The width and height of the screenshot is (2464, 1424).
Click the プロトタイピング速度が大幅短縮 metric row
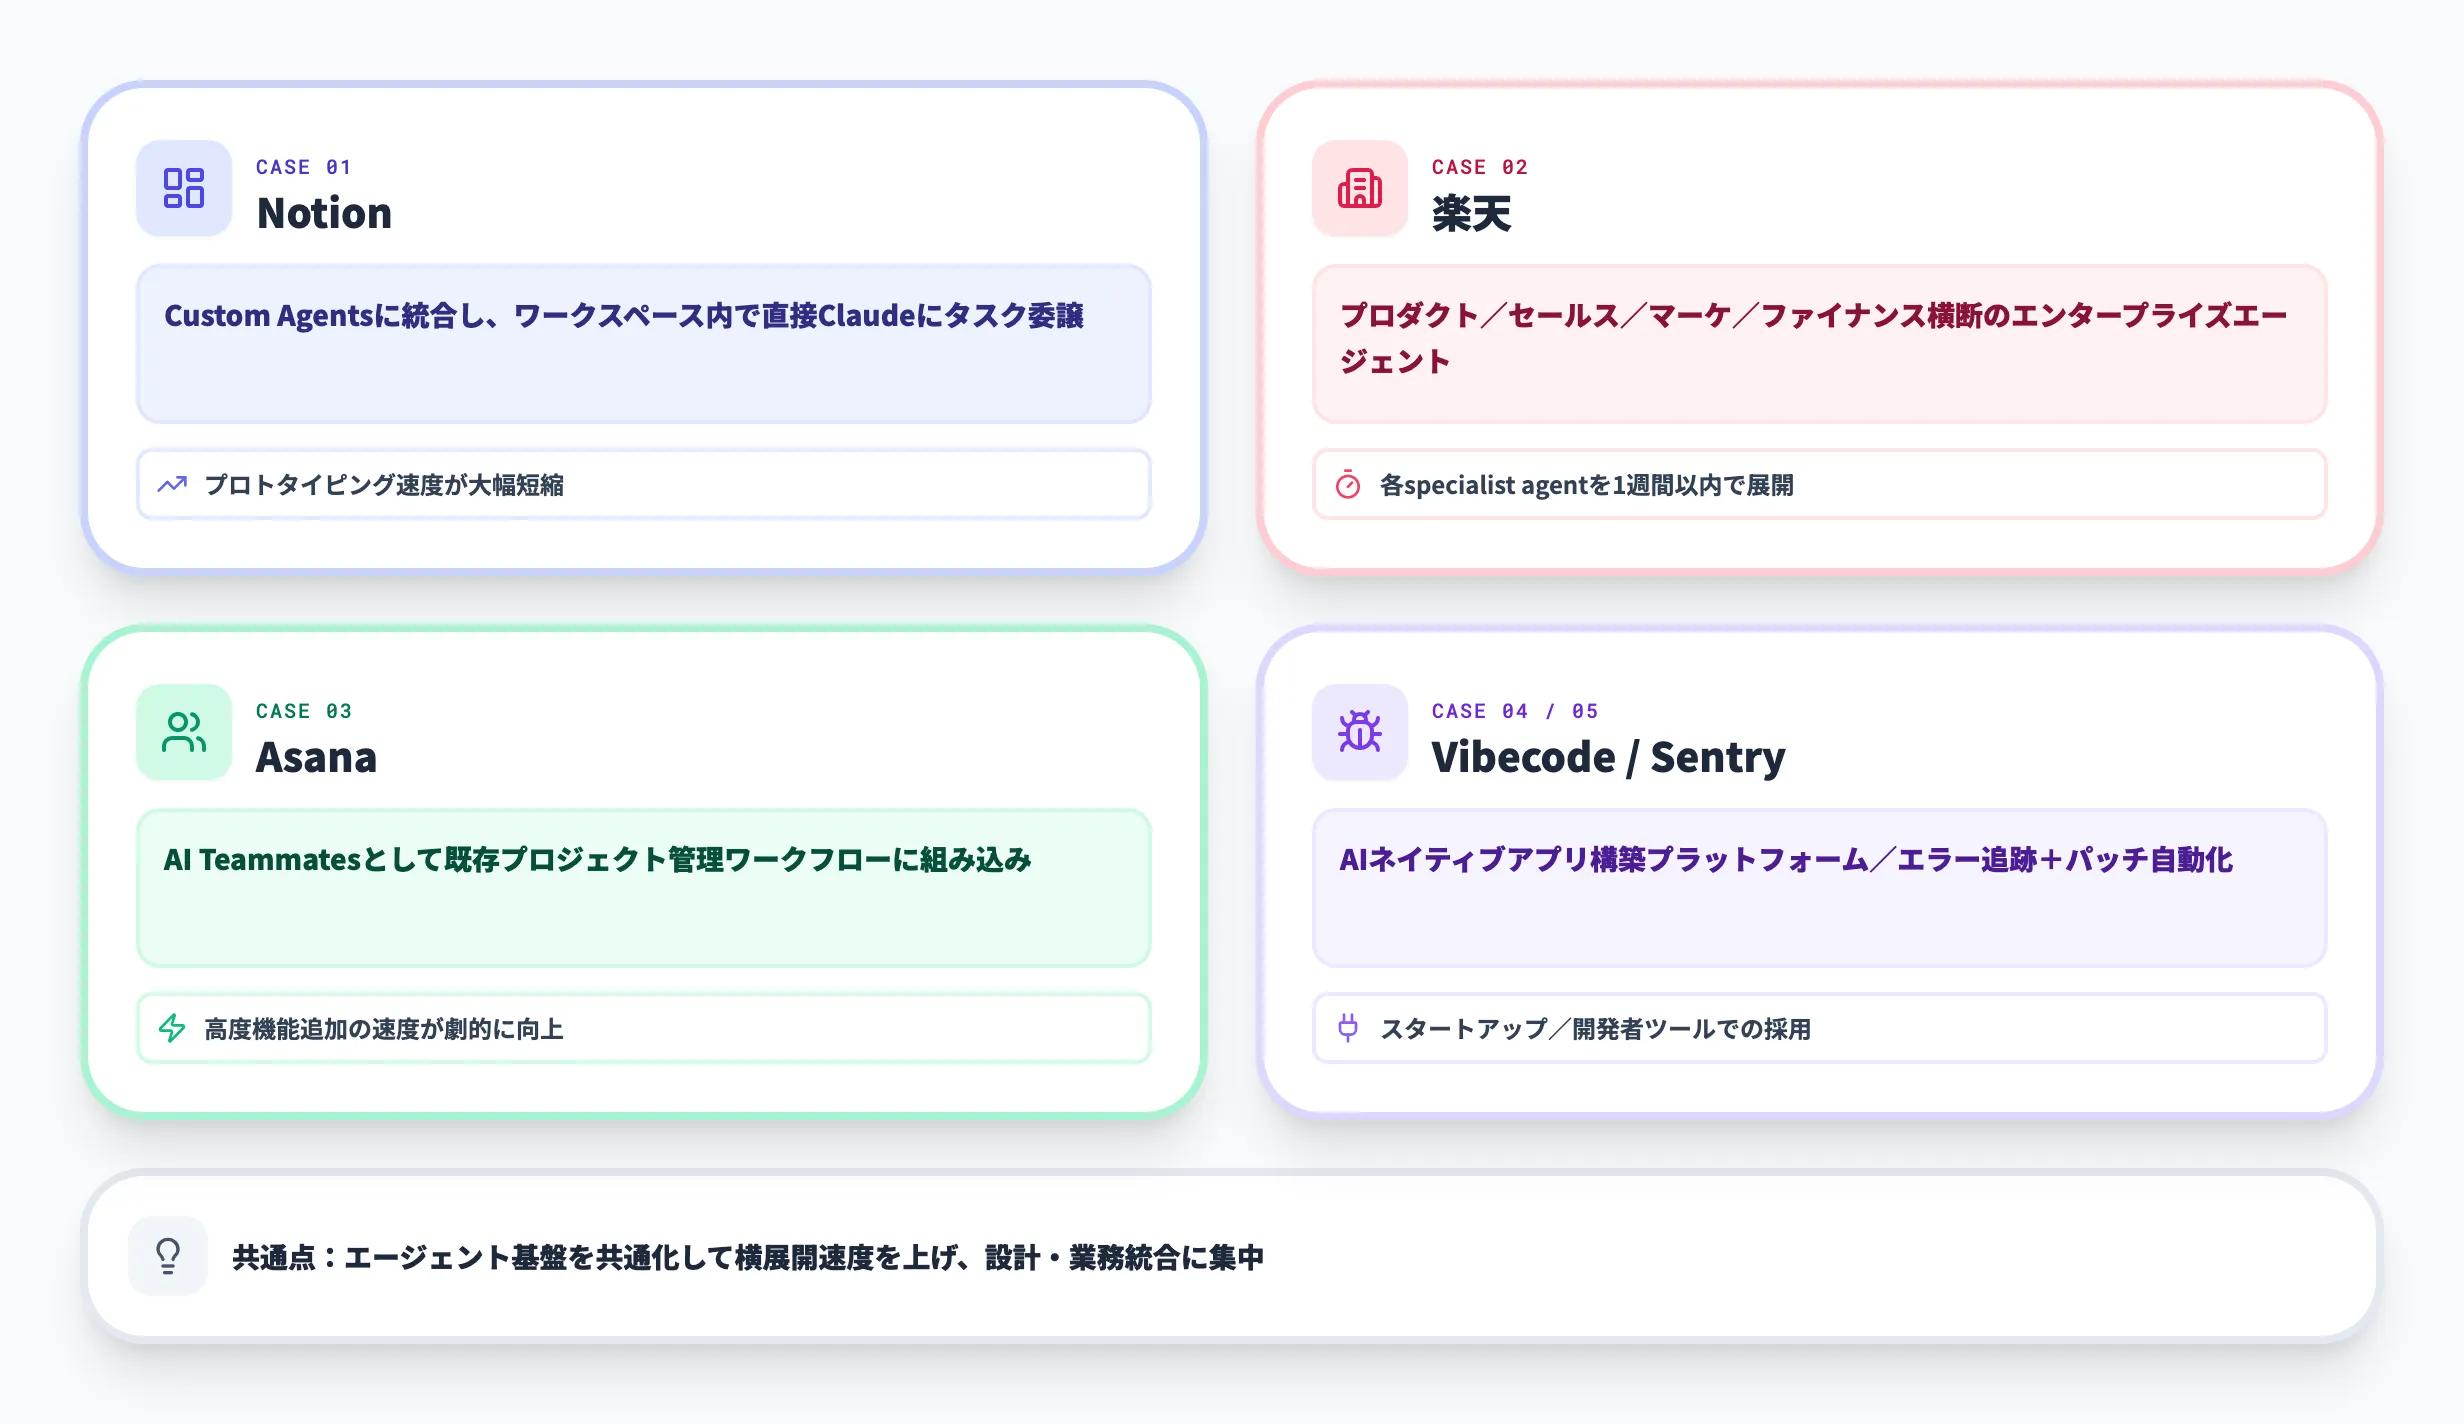point(643,485)
